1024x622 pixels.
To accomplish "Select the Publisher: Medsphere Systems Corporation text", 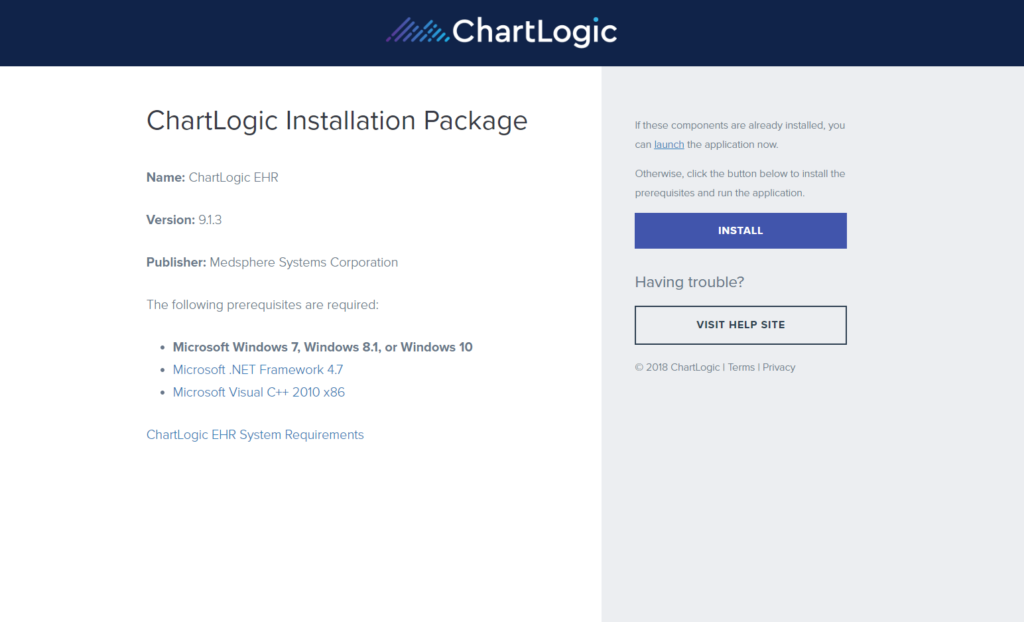I will click(x=272, y=263).
